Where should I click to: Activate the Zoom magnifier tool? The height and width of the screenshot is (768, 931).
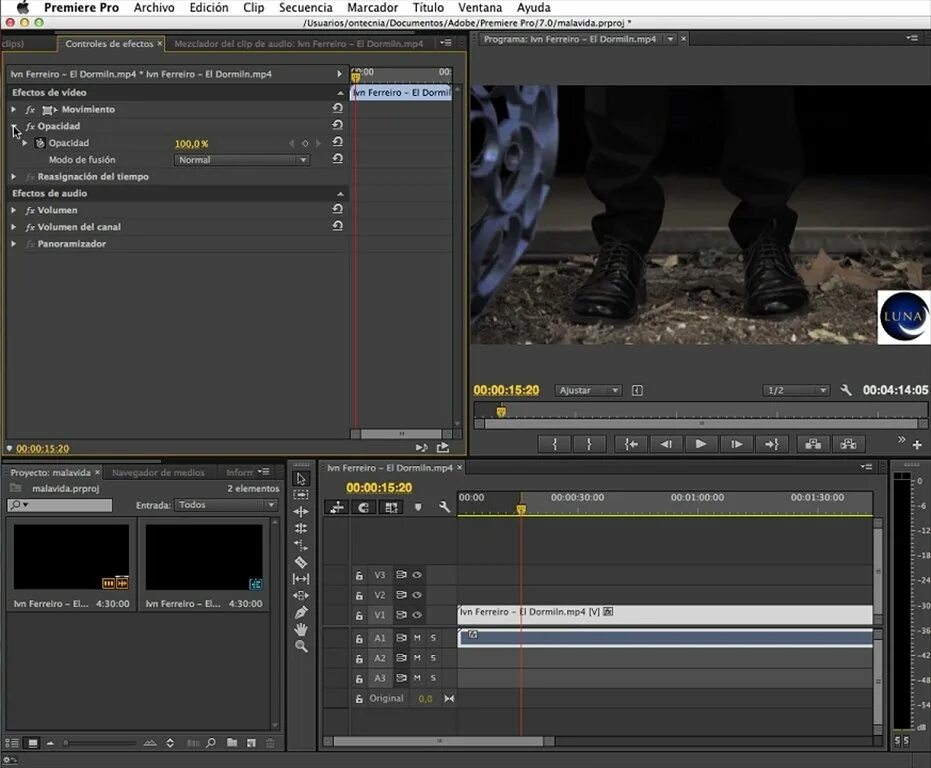(301, 646)
